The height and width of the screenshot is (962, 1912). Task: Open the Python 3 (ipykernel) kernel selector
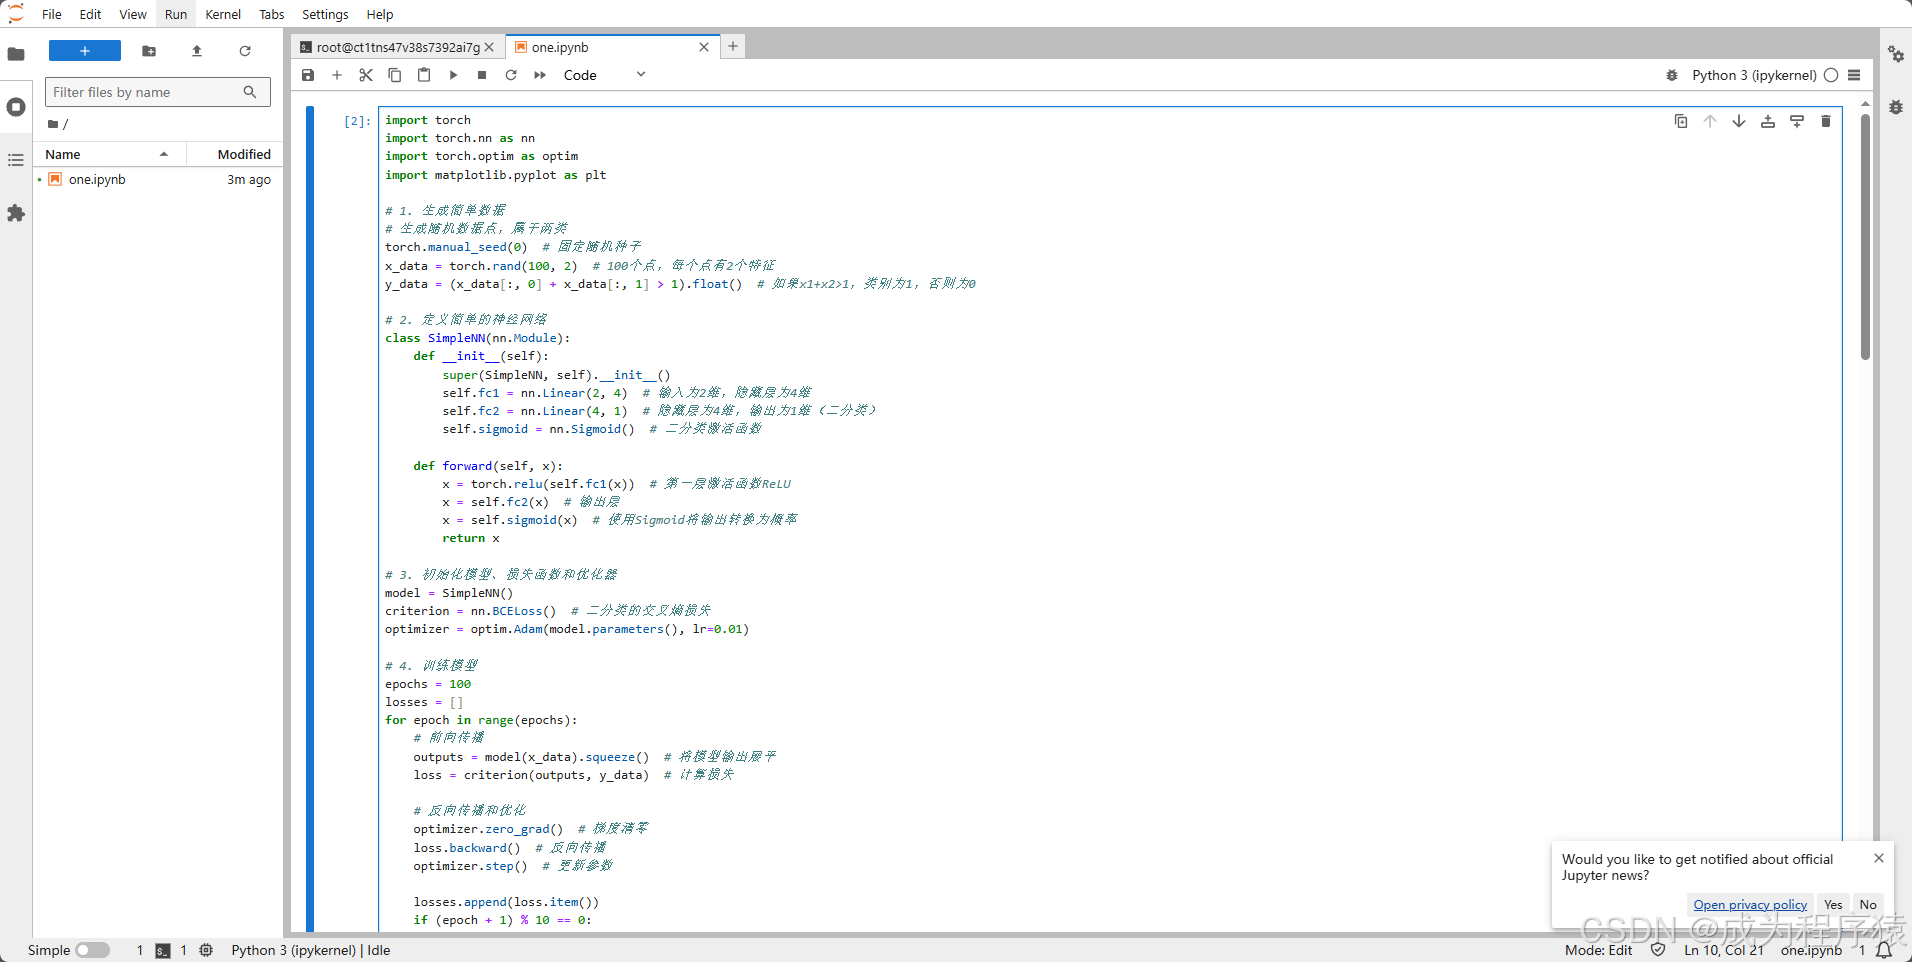coord(1753,75)
